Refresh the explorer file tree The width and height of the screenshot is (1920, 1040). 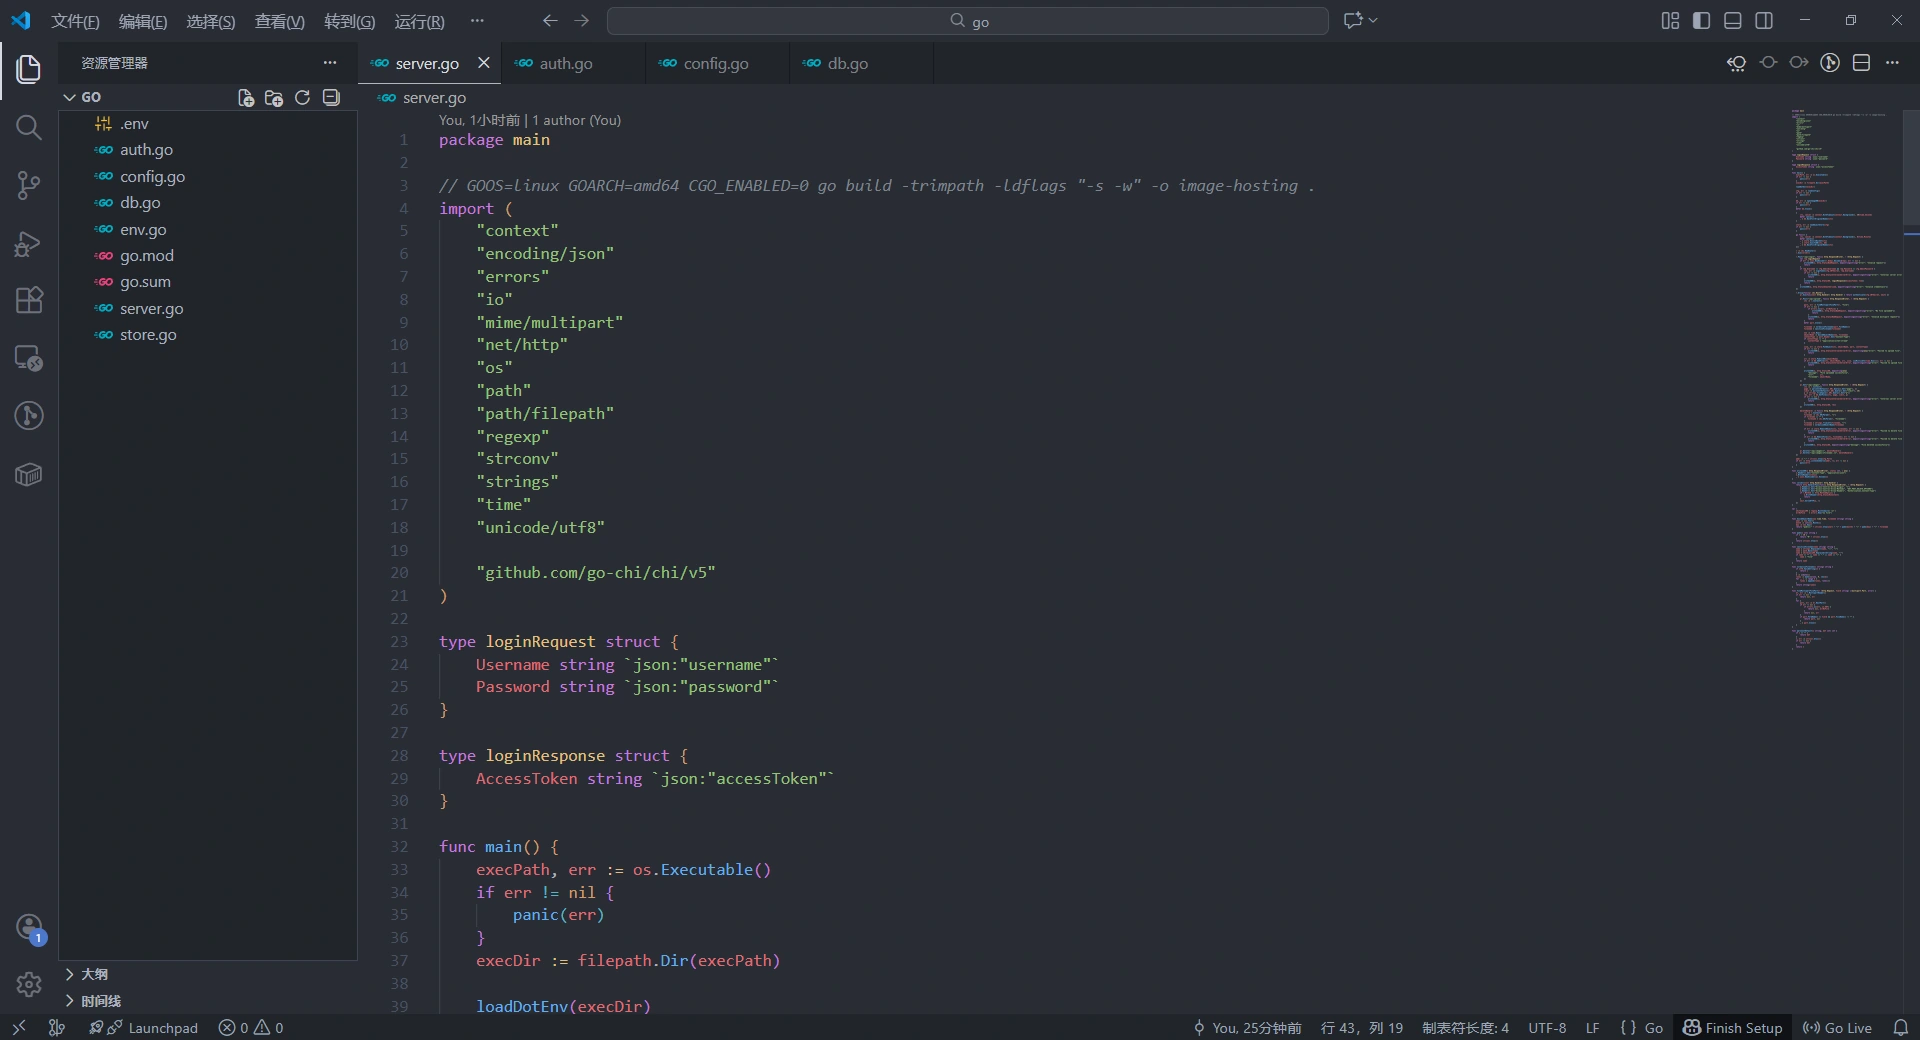point(302,98)
